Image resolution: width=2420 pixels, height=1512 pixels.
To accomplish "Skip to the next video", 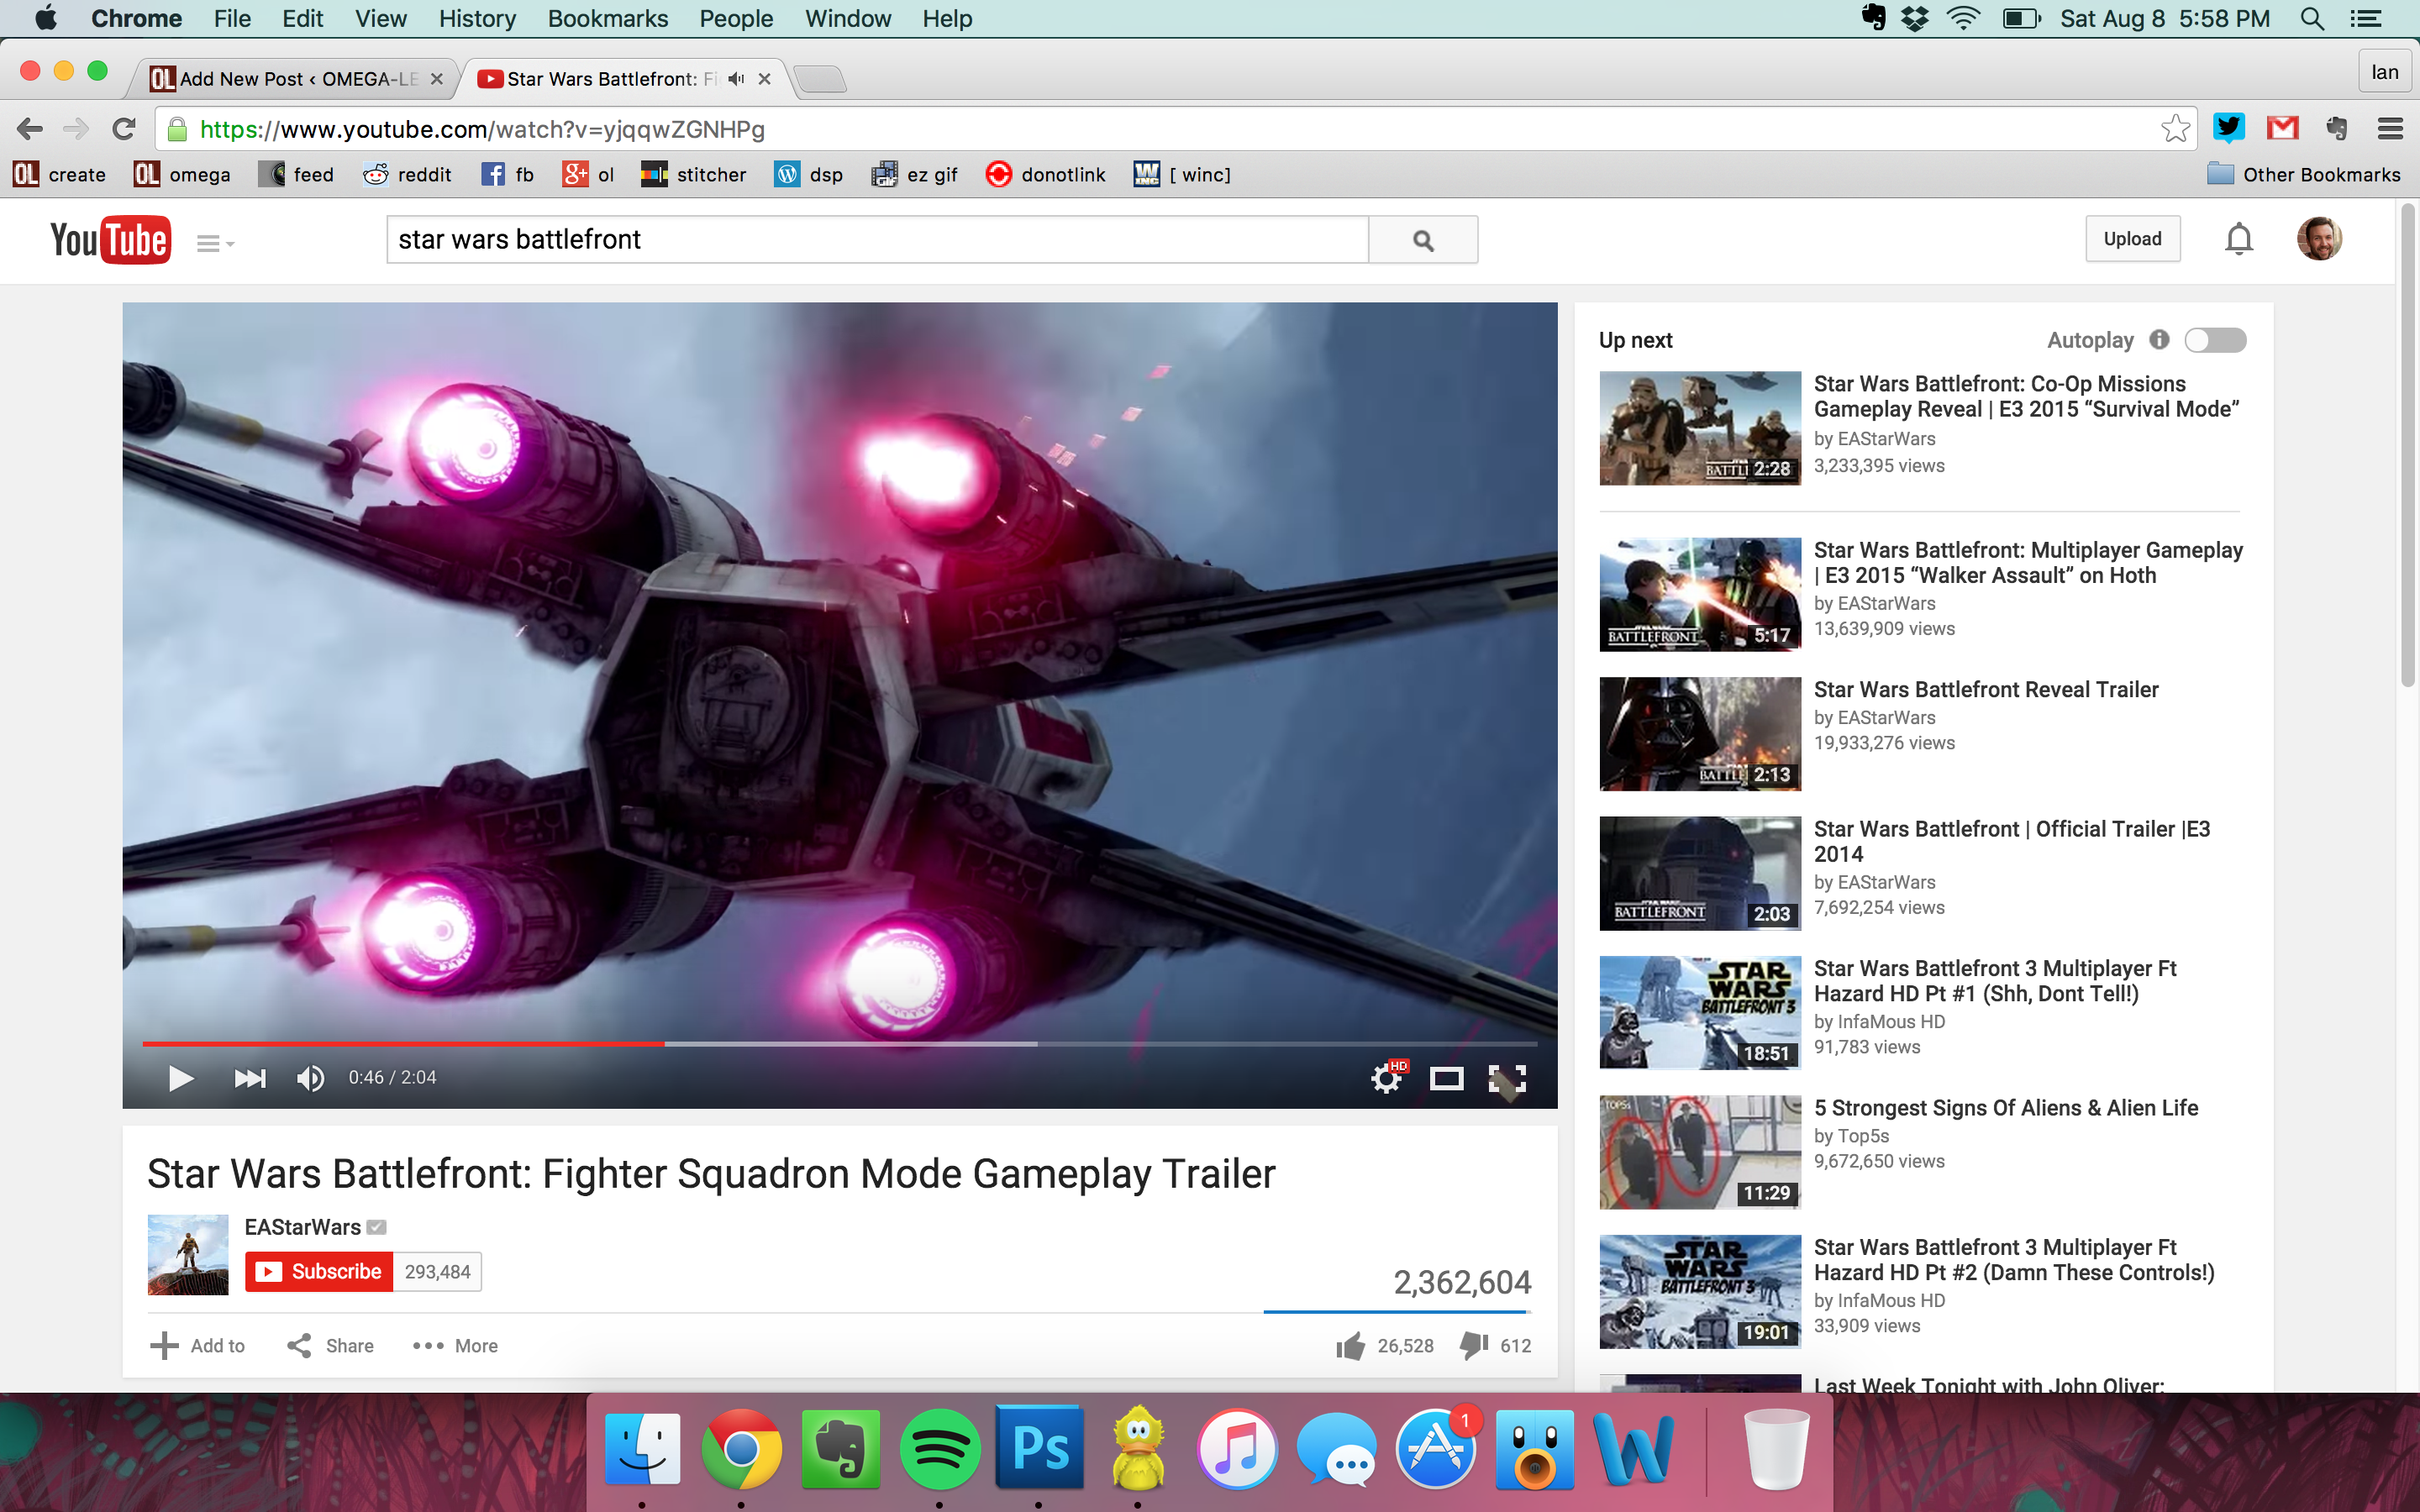I will coord(250,1078).
